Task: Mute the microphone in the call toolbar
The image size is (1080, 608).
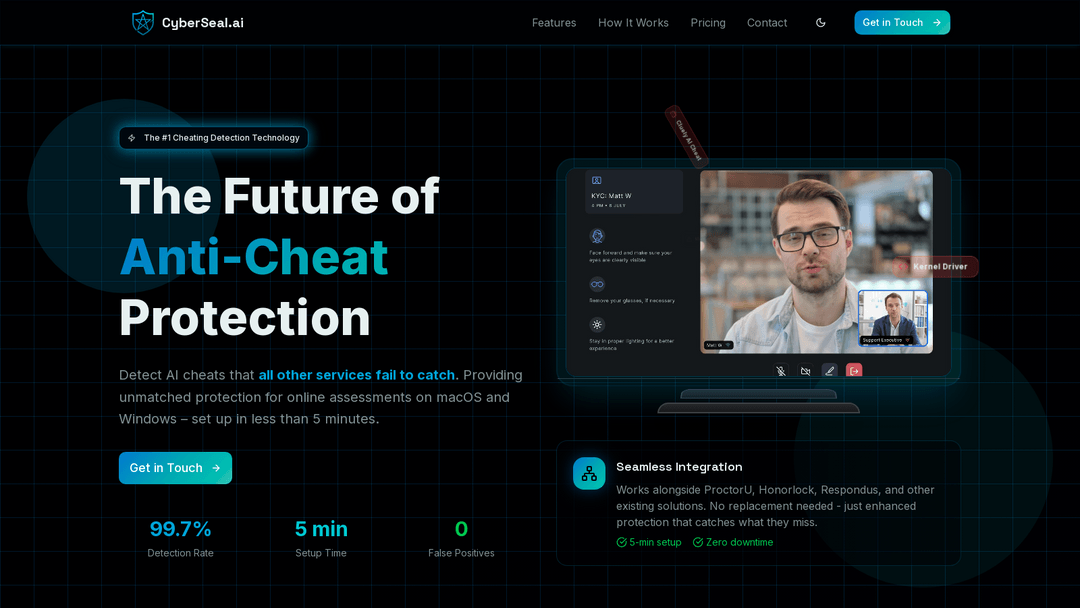Action: 781,370
